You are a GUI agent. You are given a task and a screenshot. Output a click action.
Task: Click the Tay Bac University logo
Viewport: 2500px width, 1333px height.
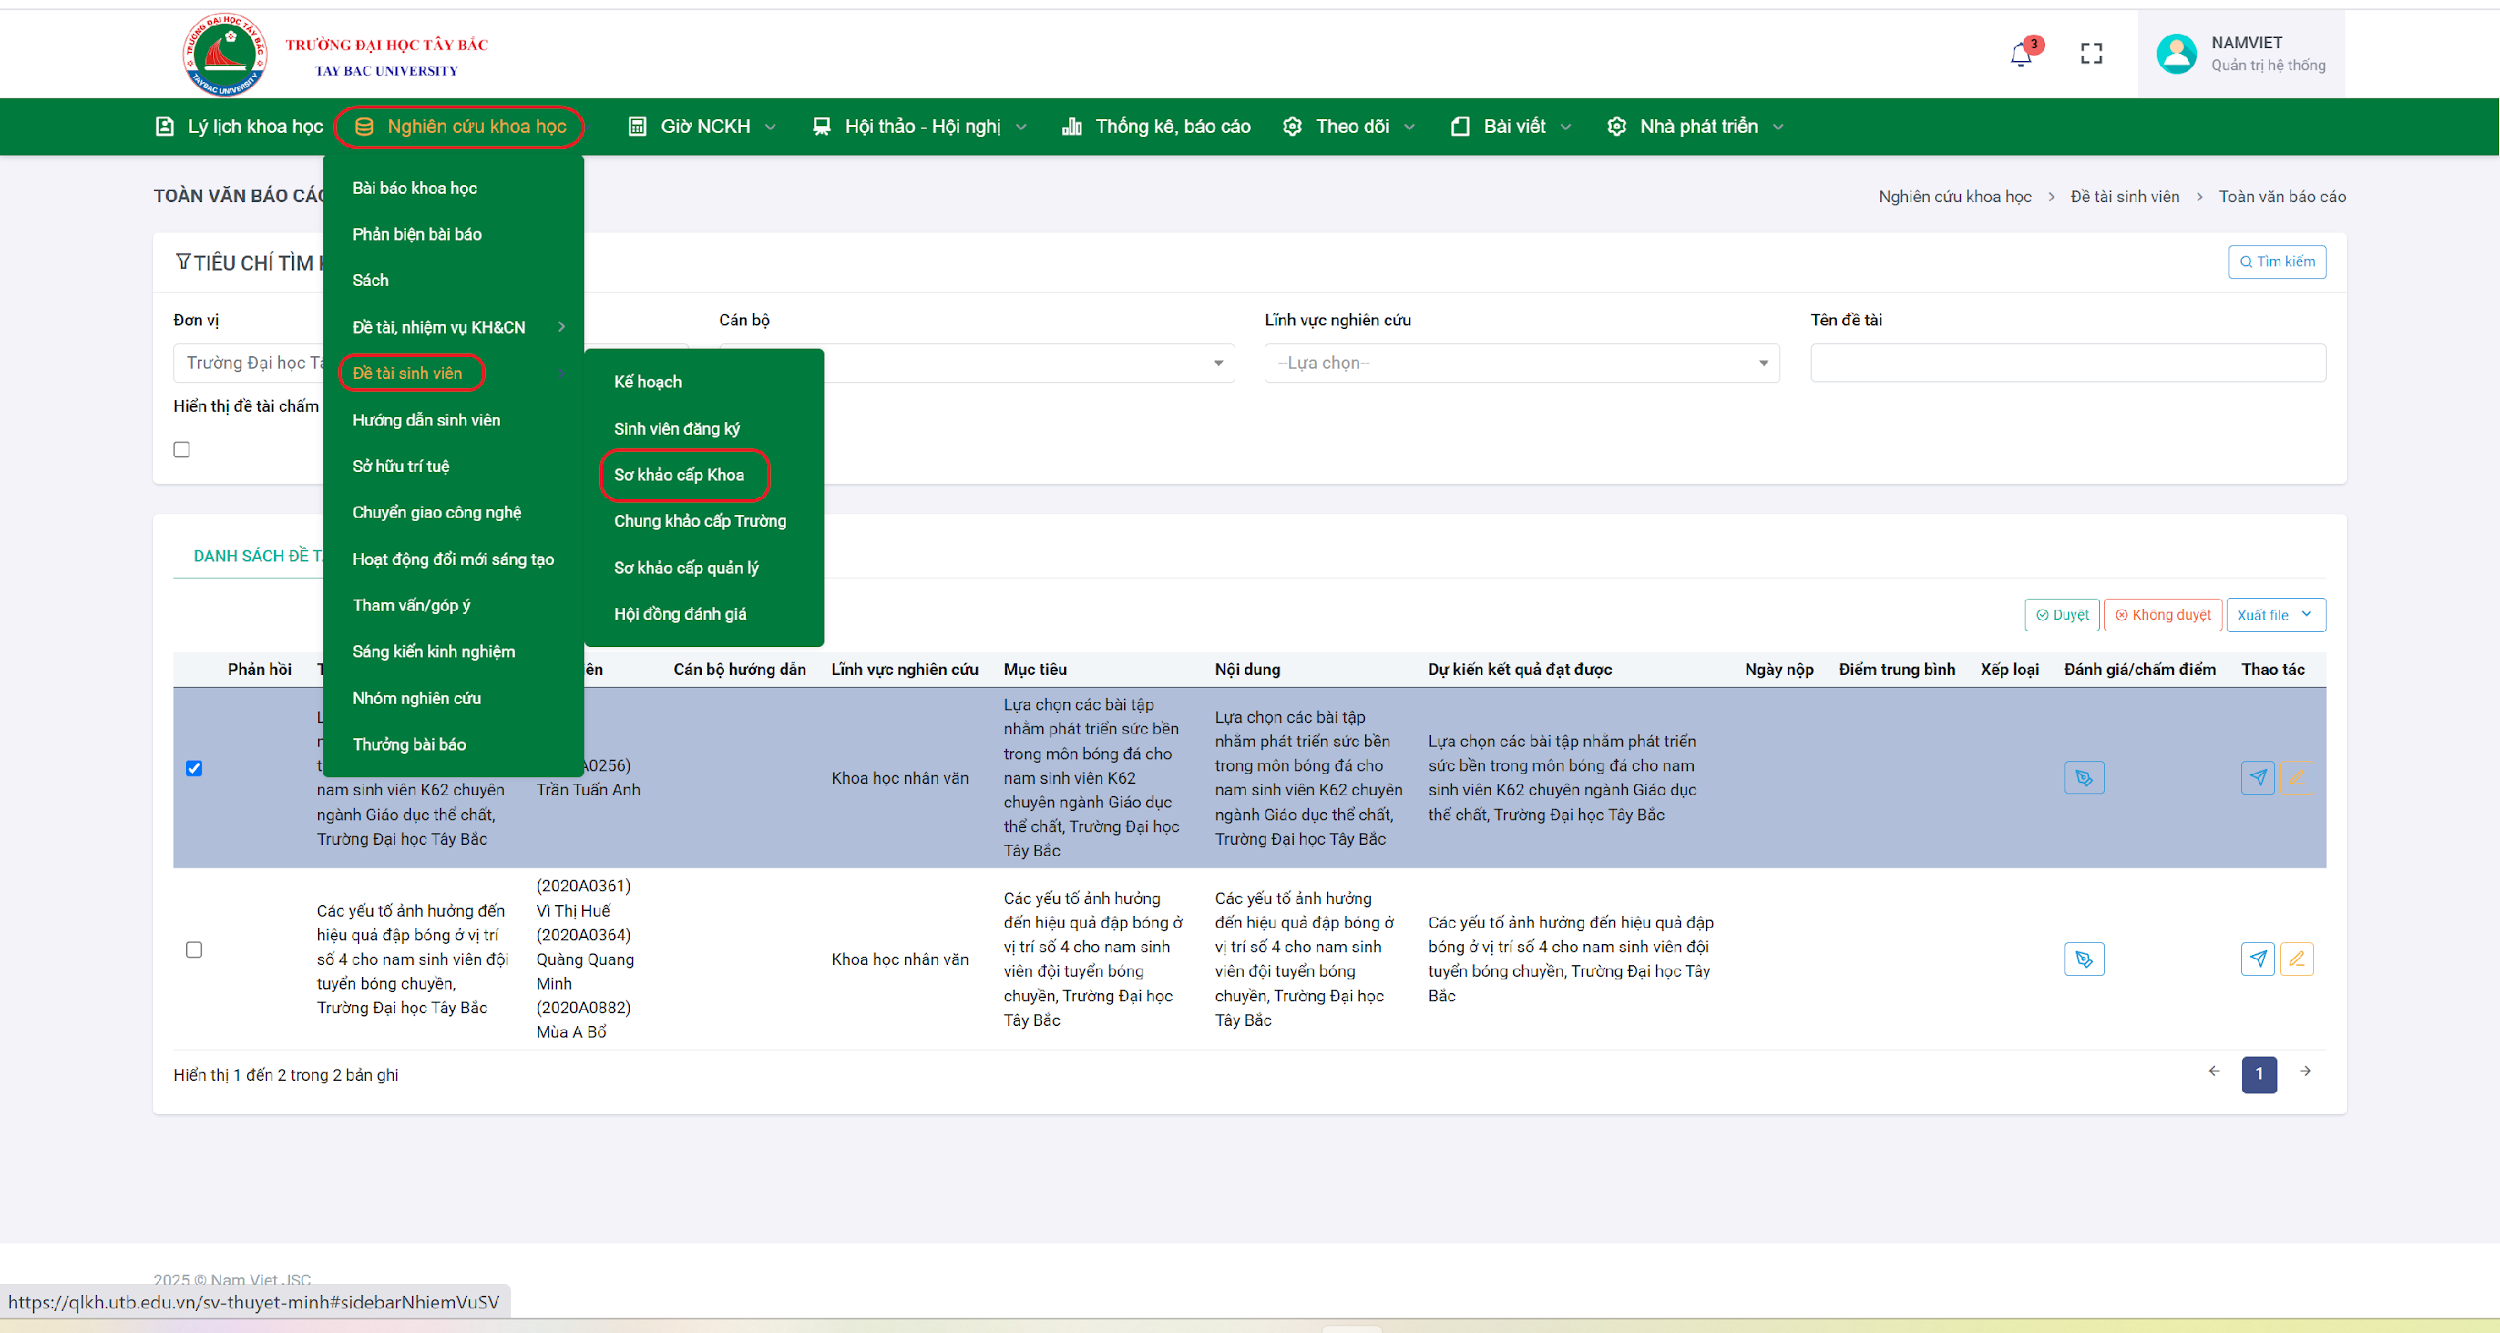click(x=225, y=55)
